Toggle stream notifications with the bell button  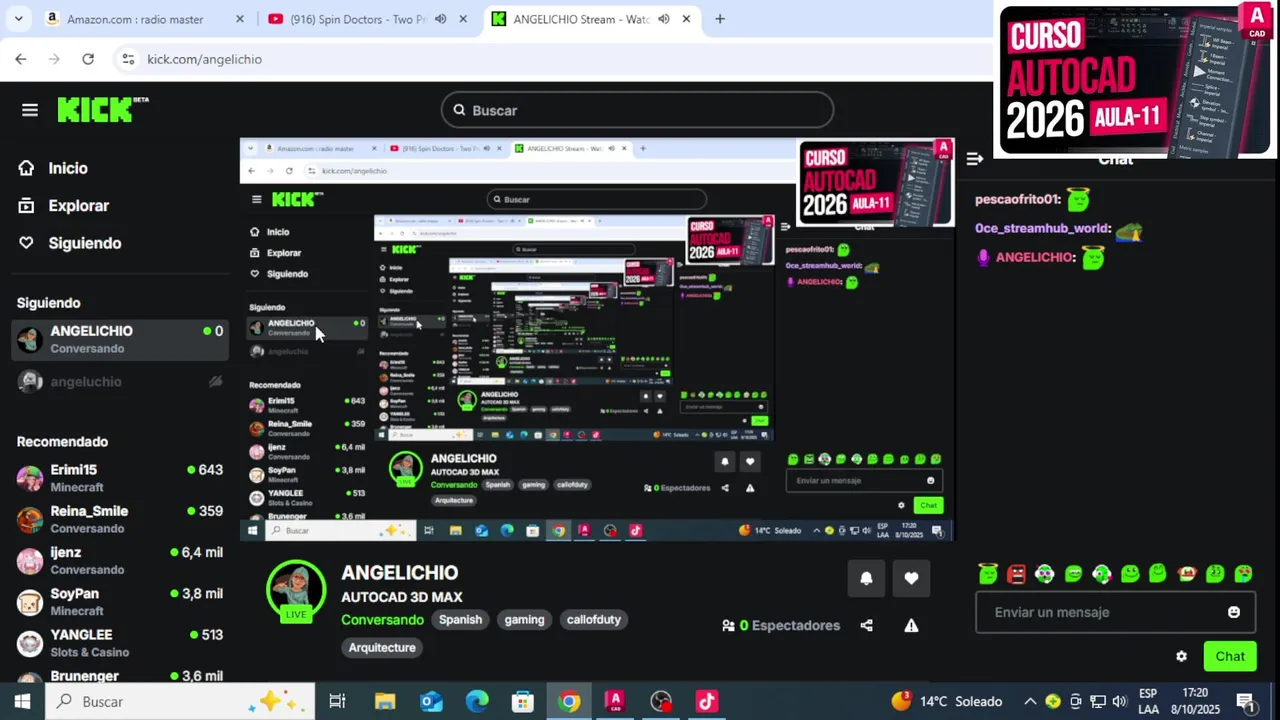pyautogui.click(x=866, y=578)
